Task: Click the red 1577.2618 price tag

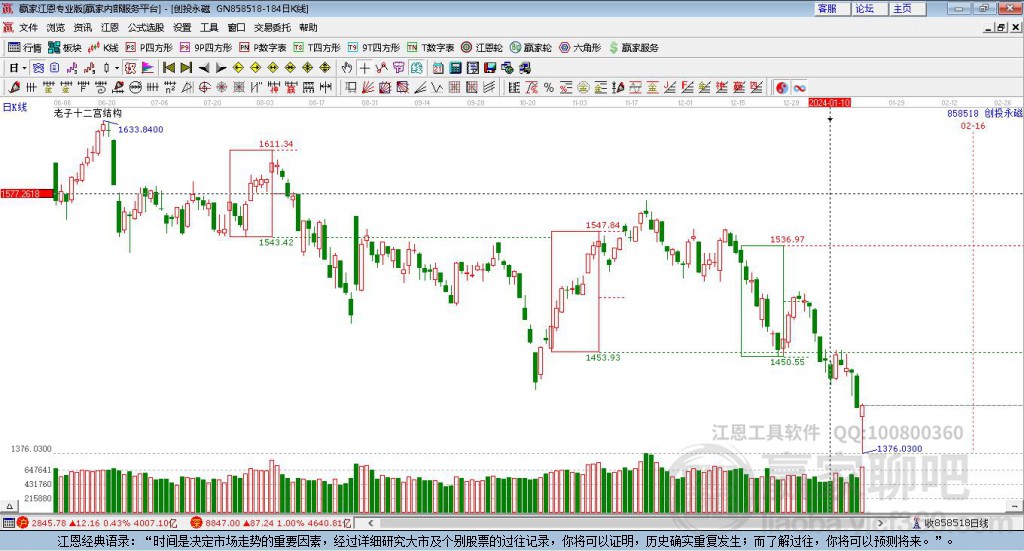Action: coord(27,194)
